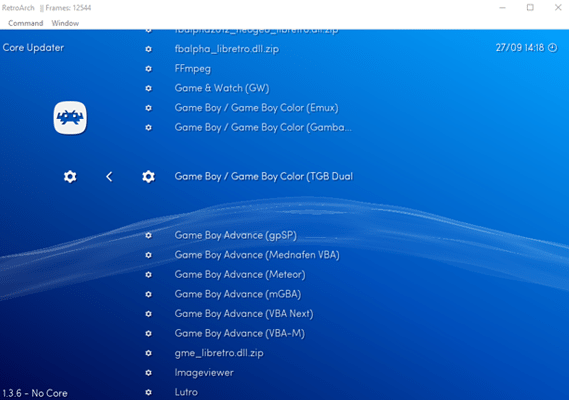Open the Command menu
The width and height of the screenshot is (569, 400).
tap(25, 23)
